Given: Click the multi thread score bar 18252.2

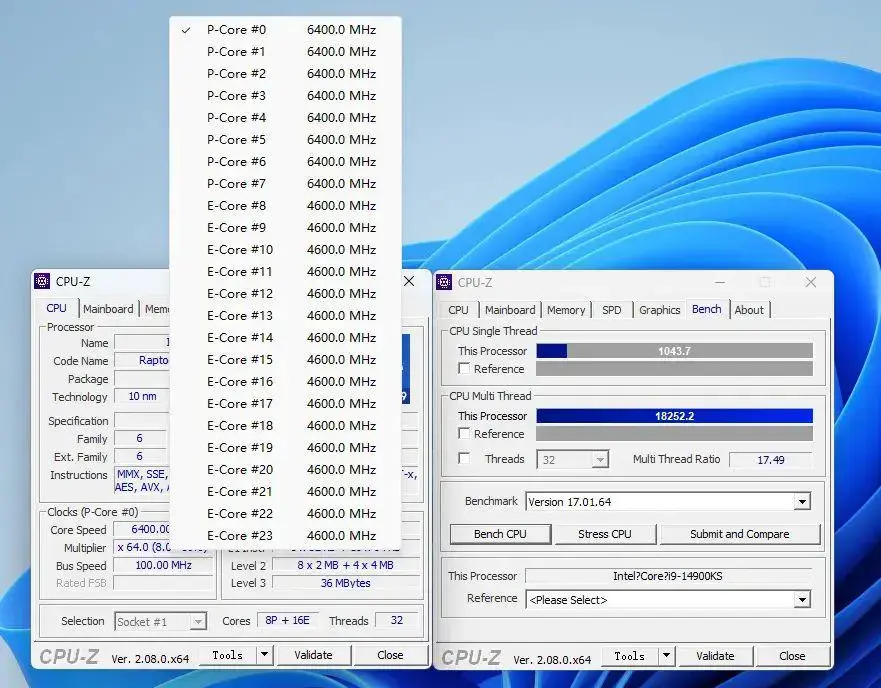Looking at the screenshot, I should [674, 416].
